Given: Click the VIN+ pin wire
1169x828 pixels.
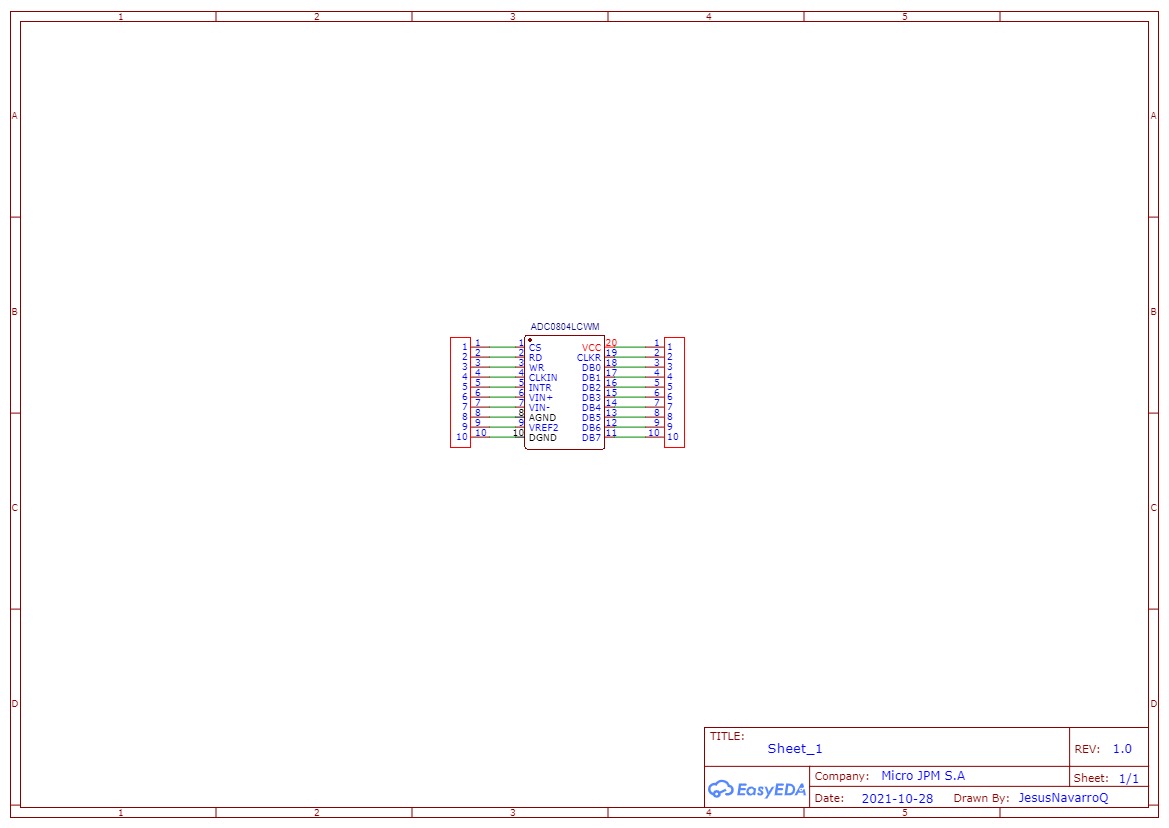Looking at the screenshot, I should (x=501, y=396).
